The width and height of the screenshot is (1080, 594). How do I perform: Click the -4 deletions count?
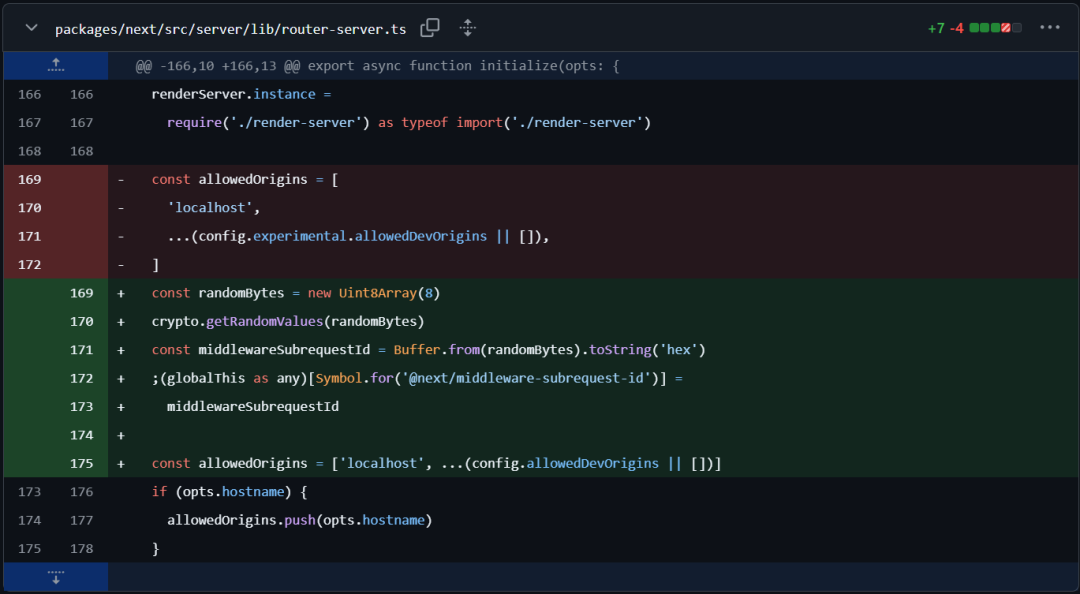coord(956,28)
